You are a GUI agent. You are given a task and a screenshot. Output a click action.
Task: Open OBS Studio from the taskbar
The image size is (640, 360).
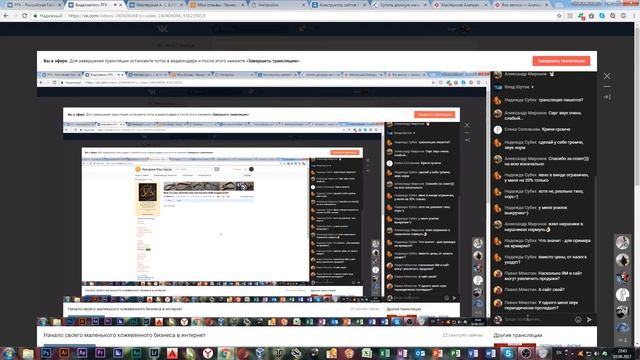point(525,353)
